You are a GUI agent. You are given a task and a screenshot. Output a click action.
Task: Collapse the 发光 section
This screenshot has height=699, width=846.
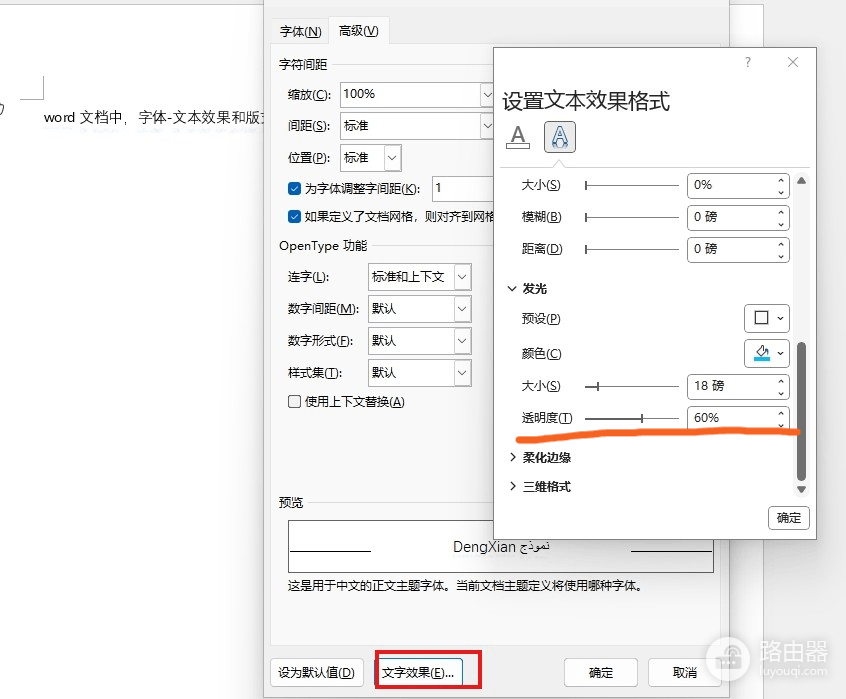click(527, 289)
